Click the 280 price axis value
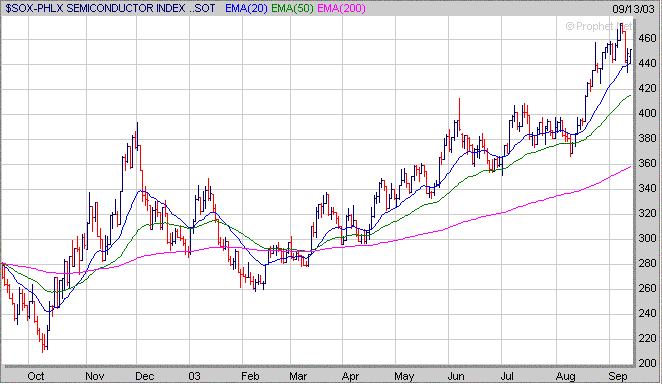662x386 pixels. (x=647, y=263)
